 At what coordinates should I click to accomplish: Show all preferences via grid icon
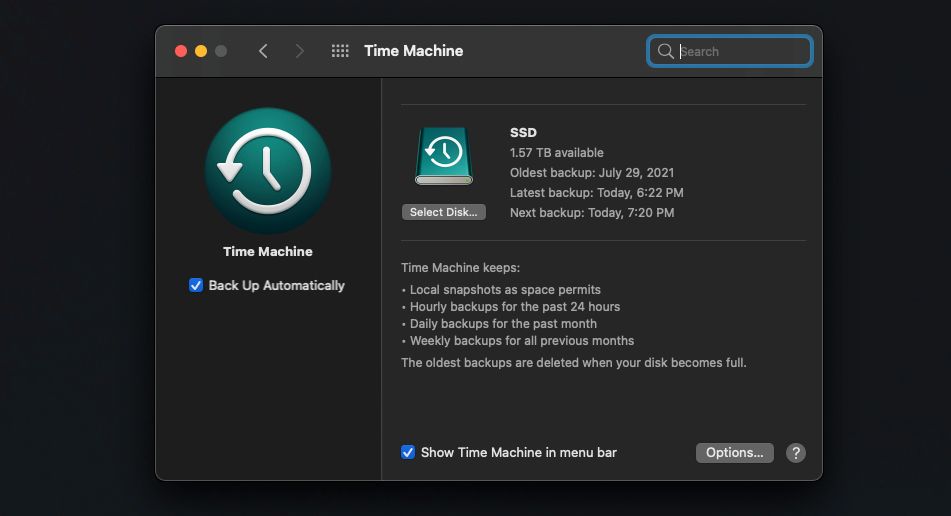[x=340, y=51]
